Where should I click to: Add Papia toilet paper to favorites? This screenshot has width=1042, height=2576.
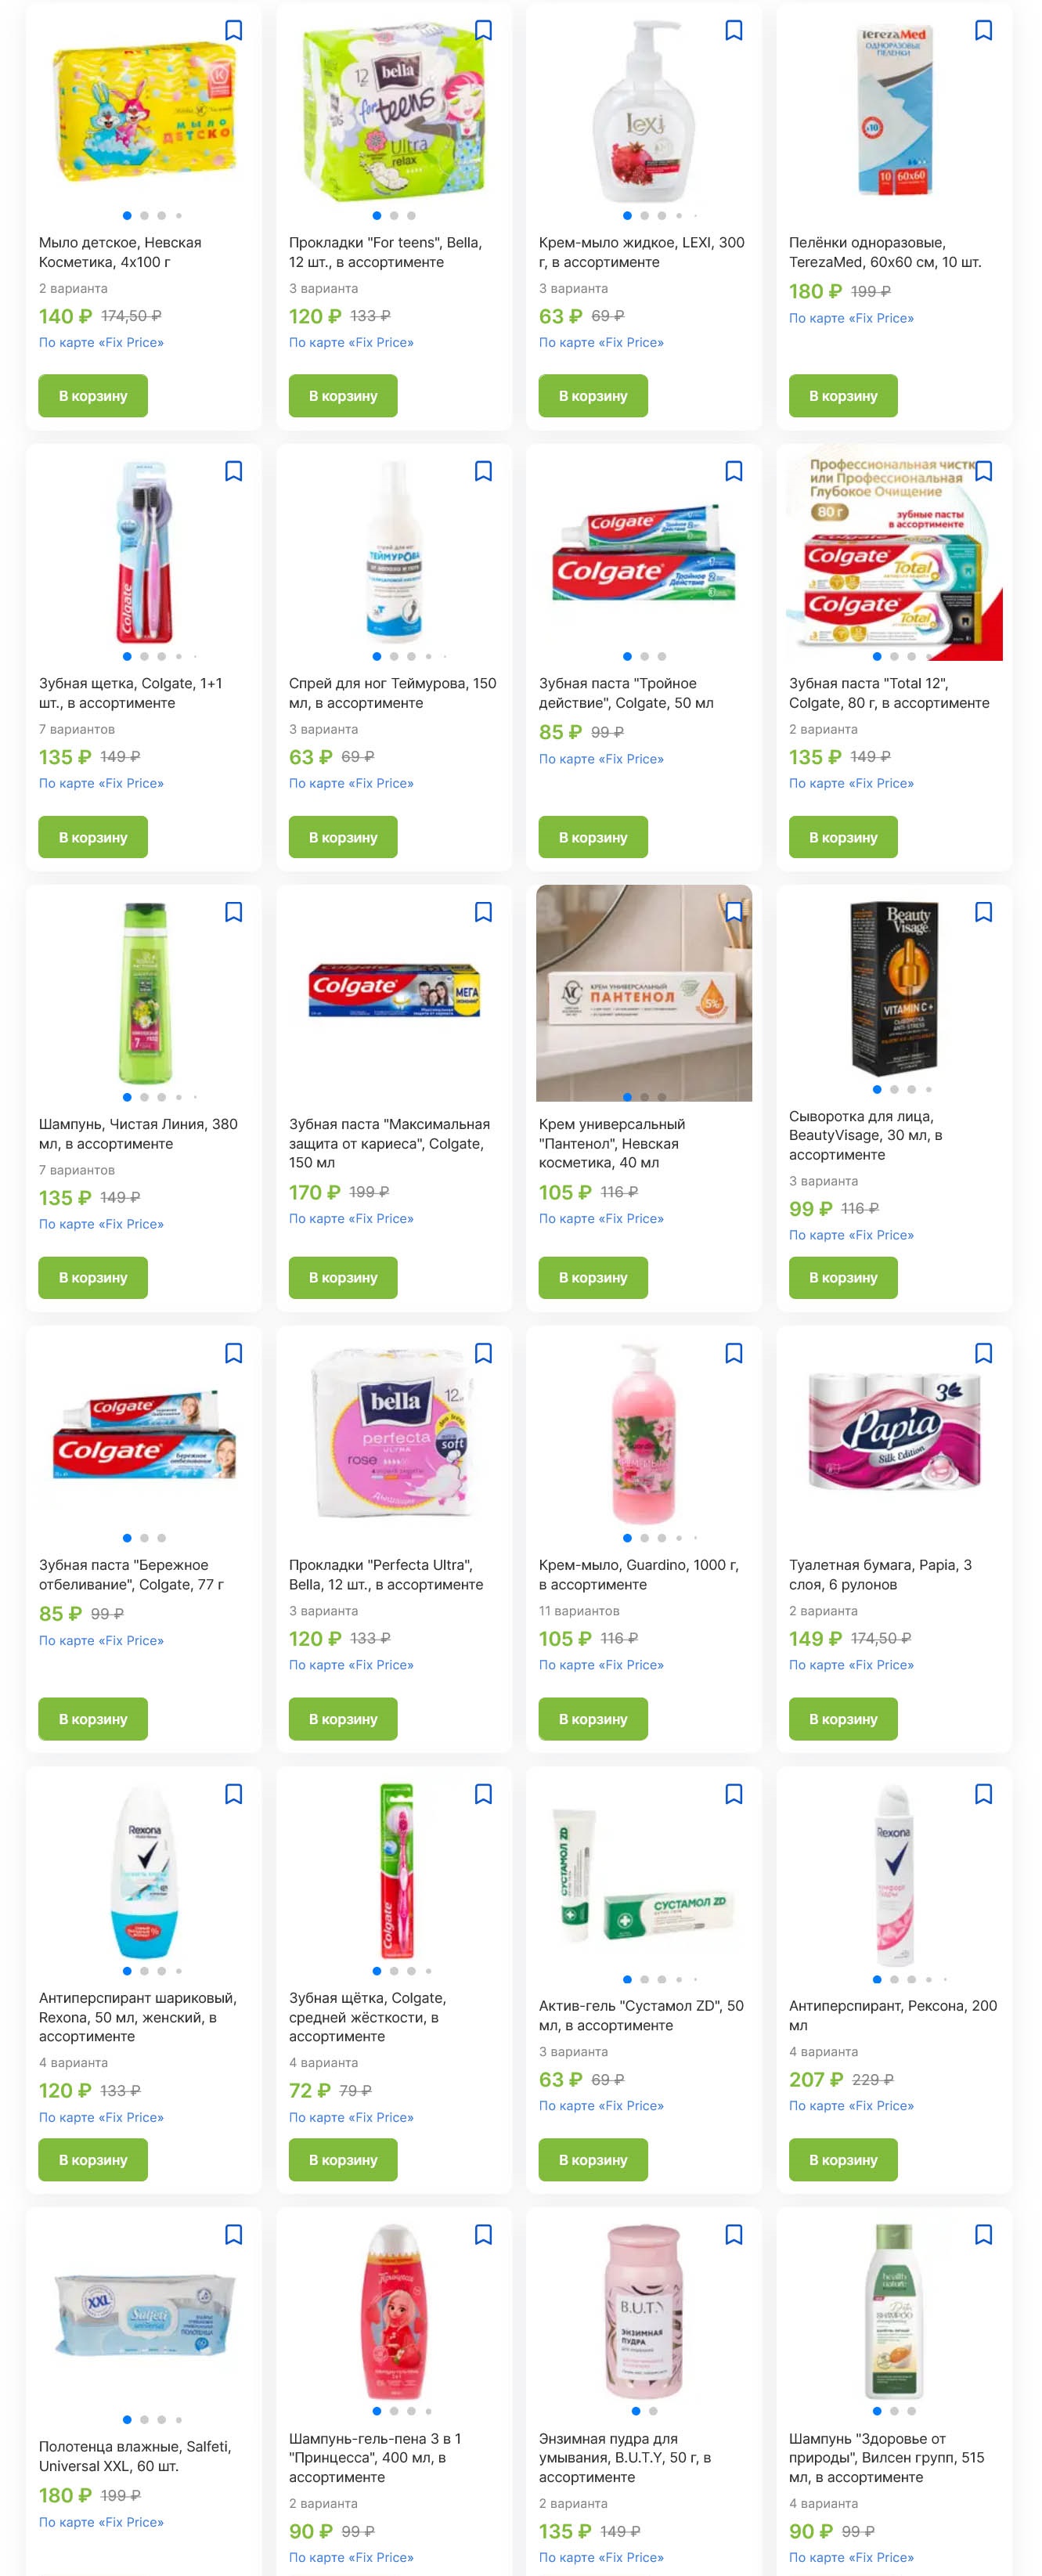point(983,1353)
